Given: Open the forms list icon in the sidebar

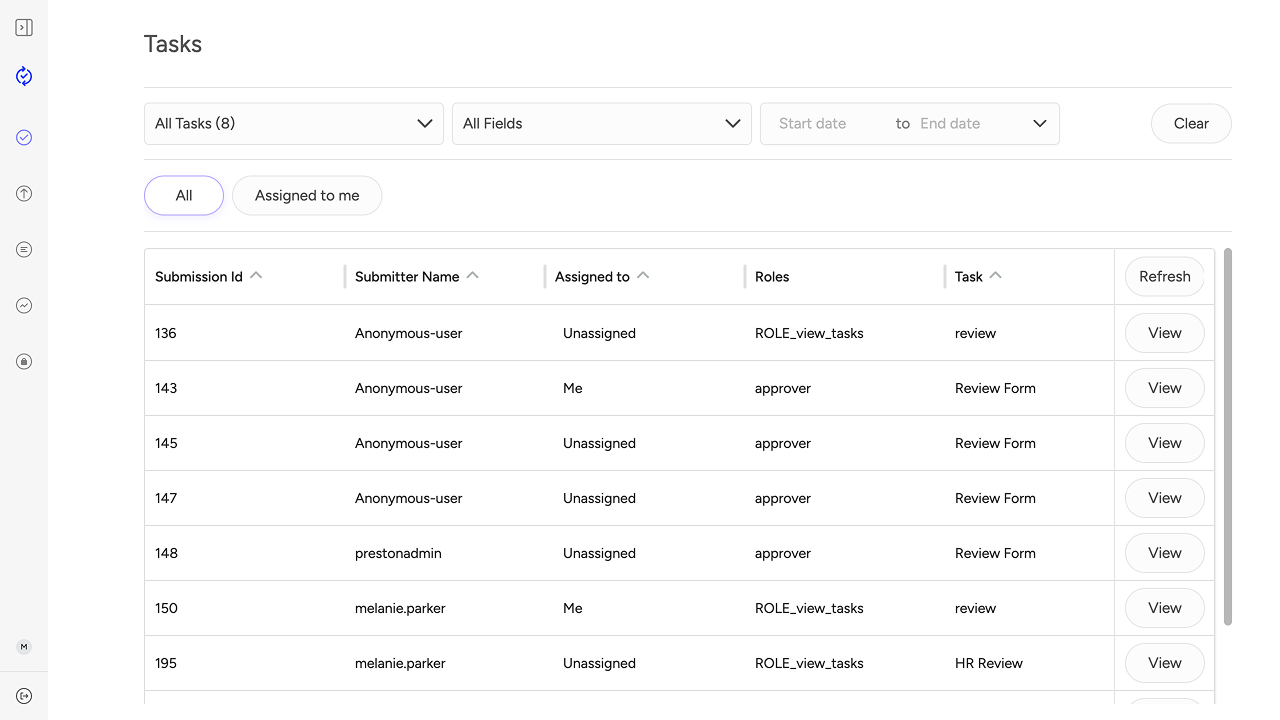Looking at the screenshot, I should coord(24,250).
